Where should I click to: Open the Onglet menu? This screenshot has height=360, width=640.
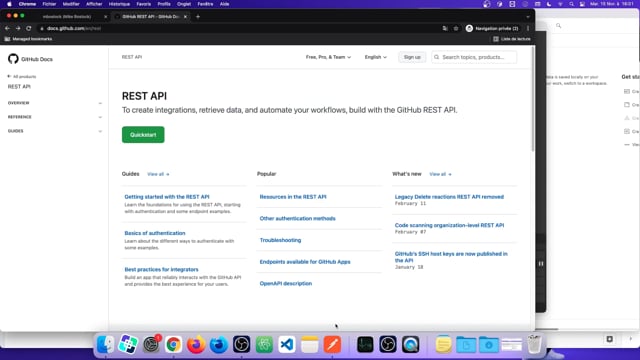click(x=184, y=4)
